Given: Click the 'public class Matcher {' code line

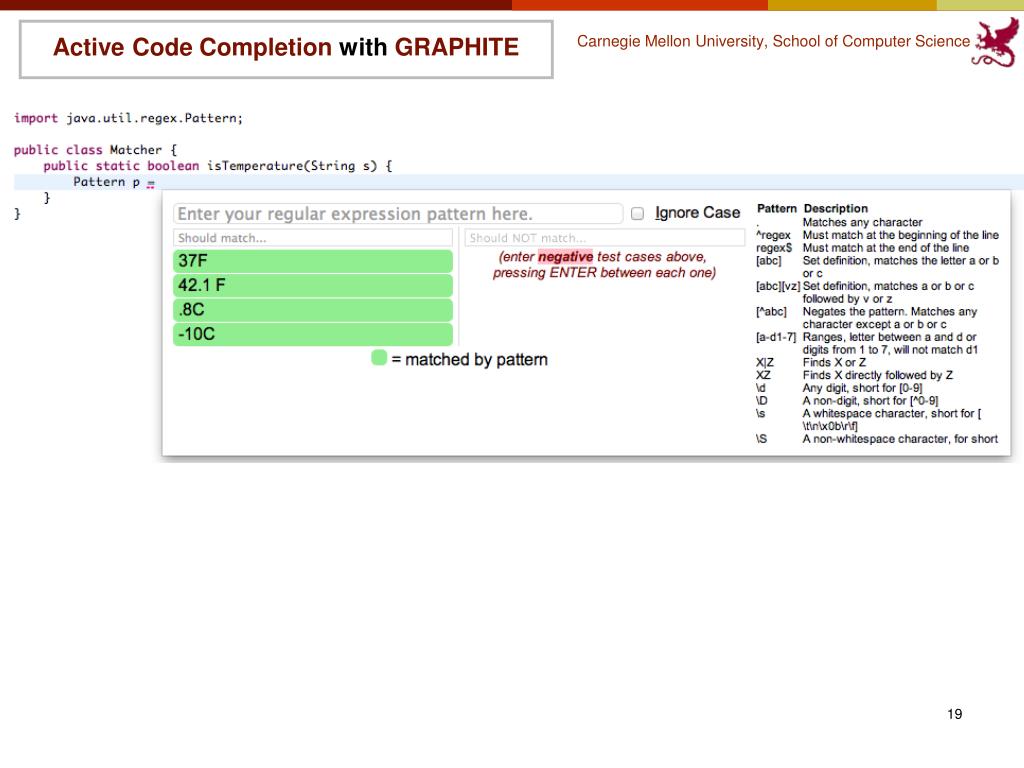Looking at the screenshot, I should (x=95, y=150).
